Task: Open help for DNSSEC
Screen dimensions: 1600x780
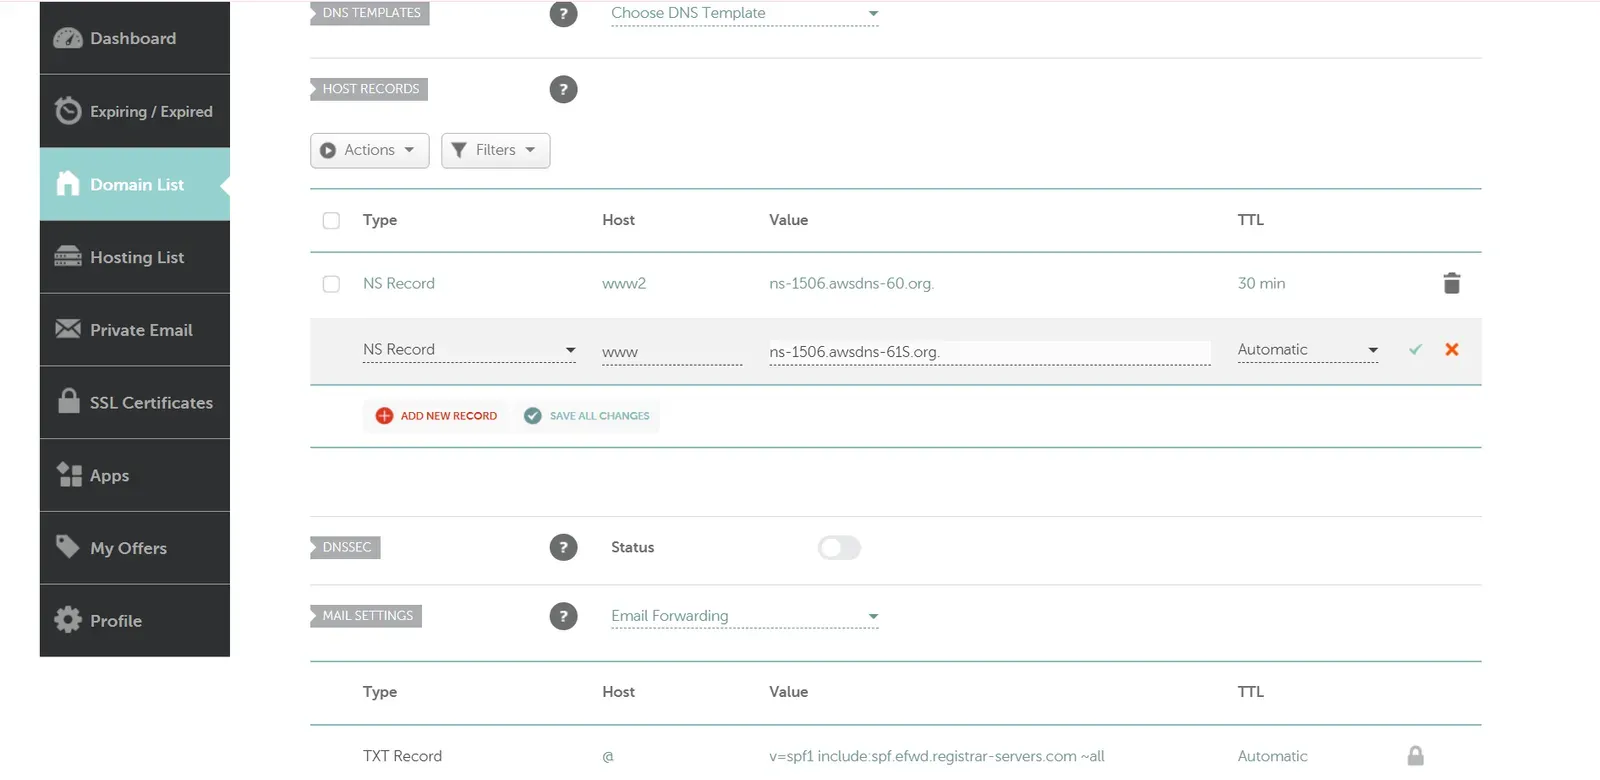Action: 564,547
